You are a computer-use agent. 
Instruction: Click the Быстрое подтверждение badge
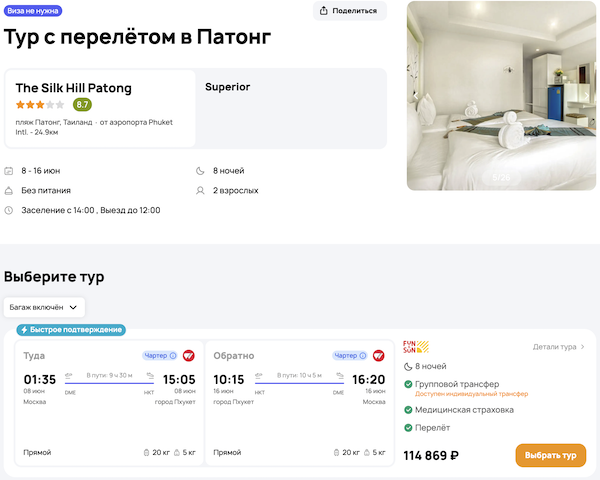71,330
